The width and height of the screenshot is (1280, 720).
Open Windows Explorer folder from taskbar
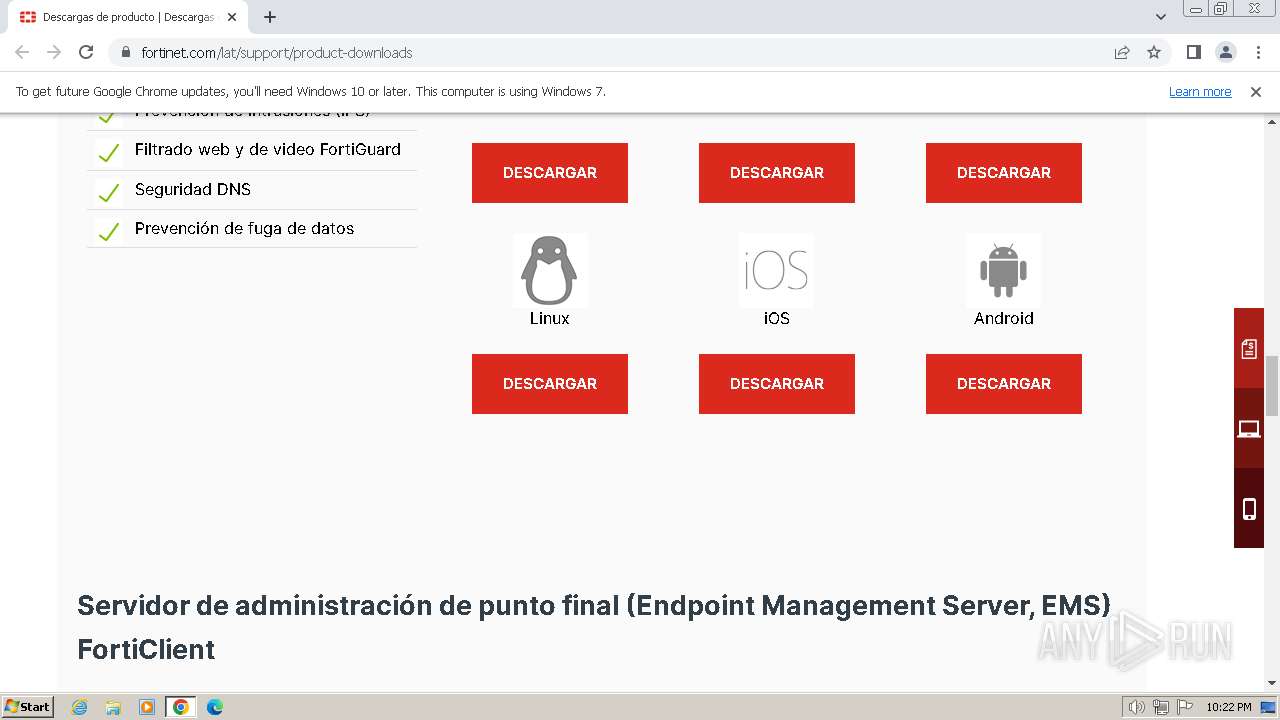[113, 707]
